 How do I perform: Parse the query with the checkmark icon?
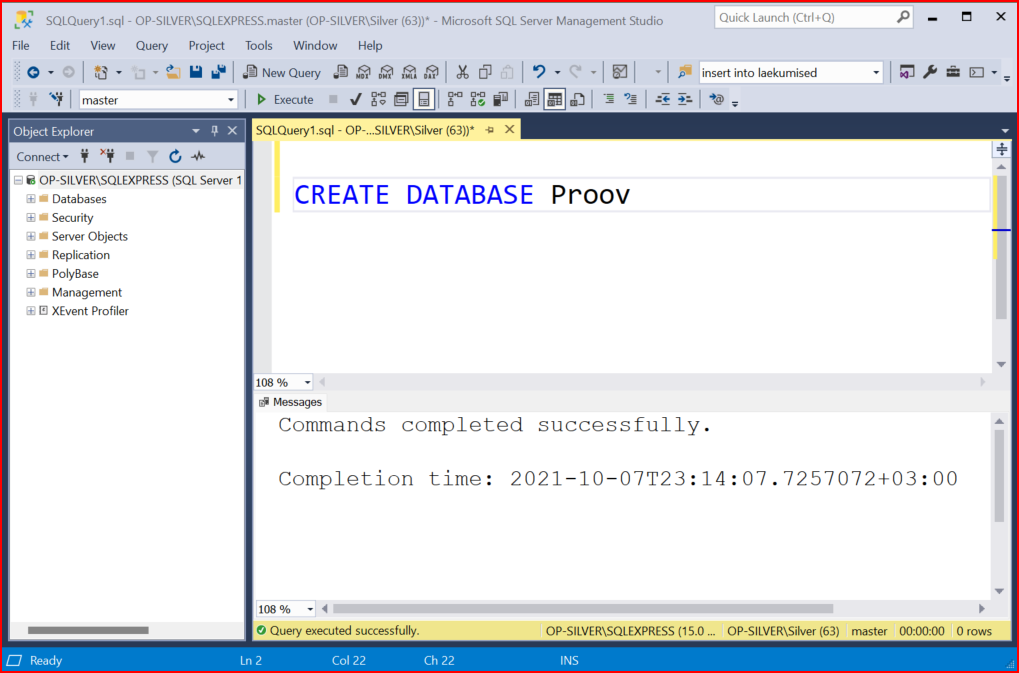click(x=355, y=99)
